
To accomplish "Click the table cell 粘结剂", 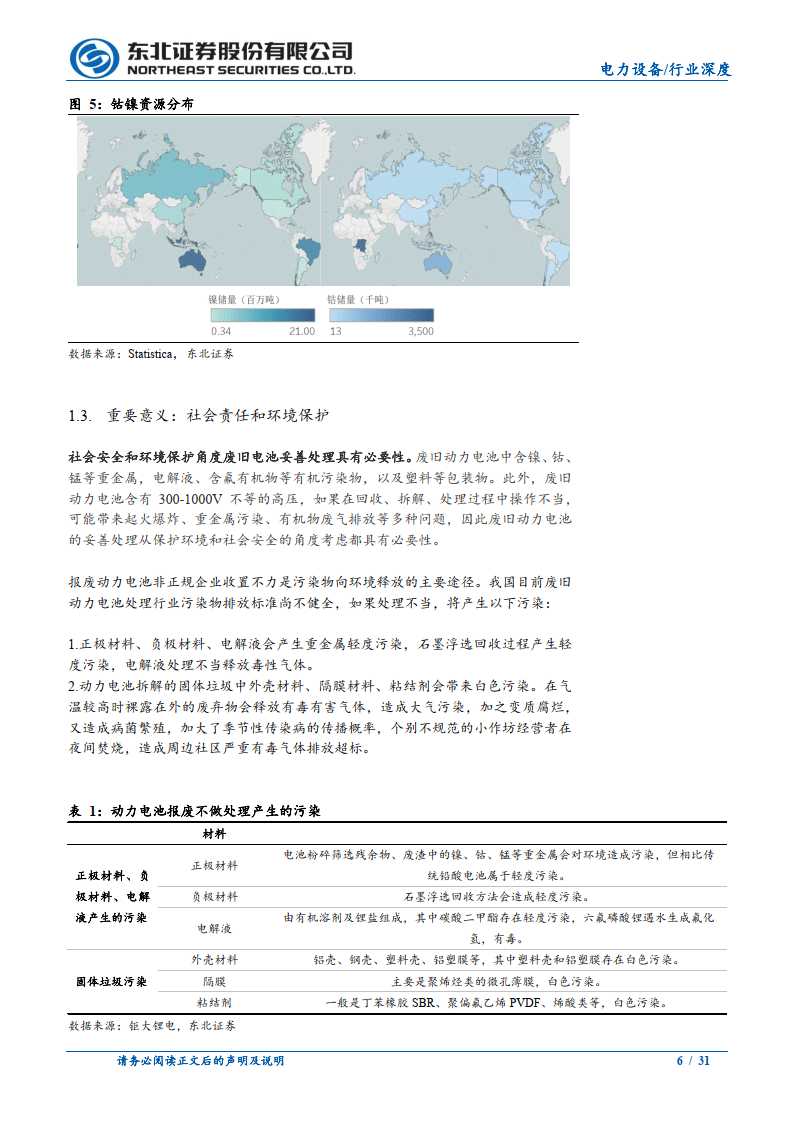I will (x=215, y=1003).
